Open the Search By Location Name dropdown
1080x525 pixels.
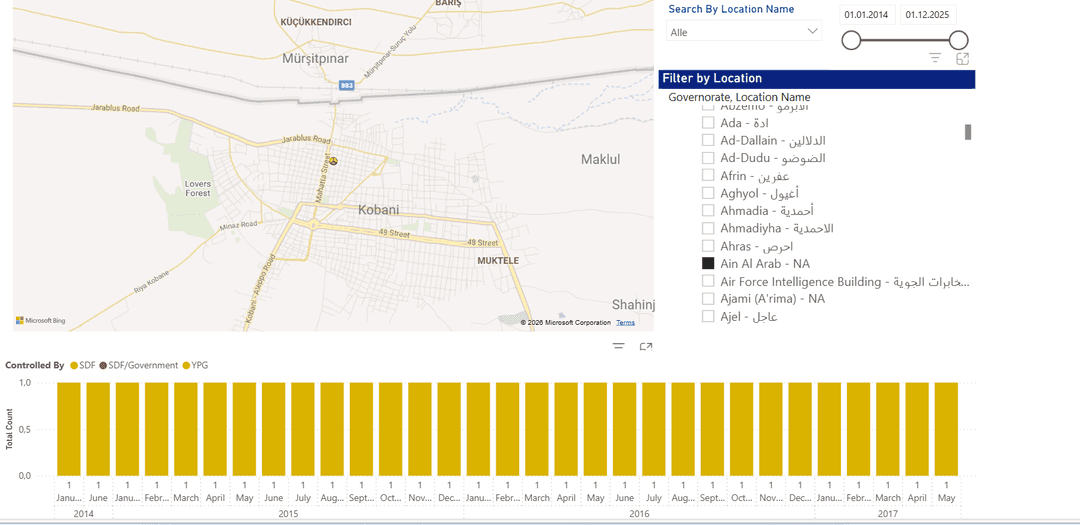click(x=744, y=32)
